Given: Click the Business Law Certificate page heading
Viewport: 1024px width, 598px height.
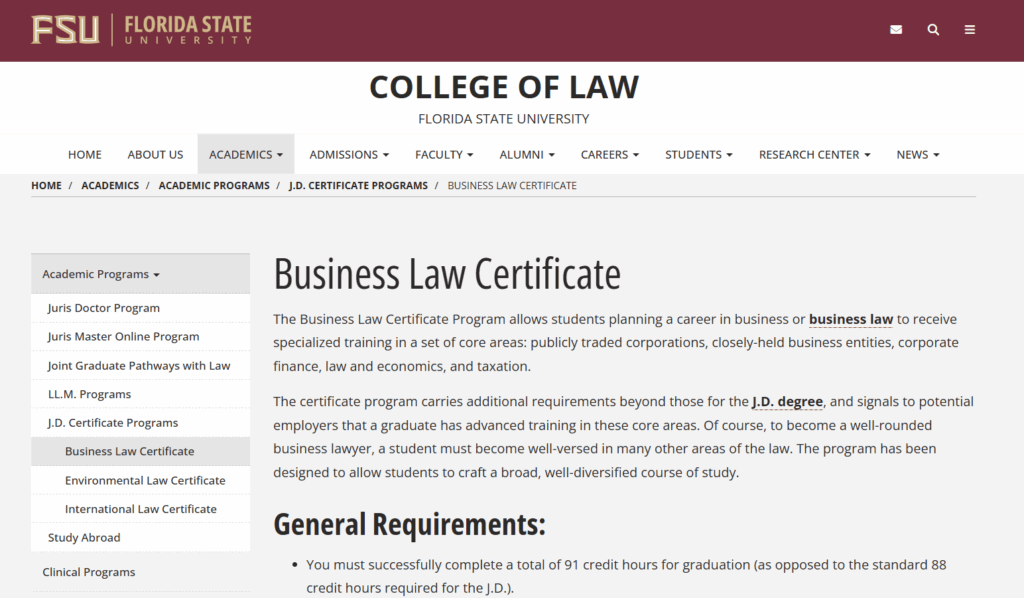Looking at the screenshot, I should point(447,274).
